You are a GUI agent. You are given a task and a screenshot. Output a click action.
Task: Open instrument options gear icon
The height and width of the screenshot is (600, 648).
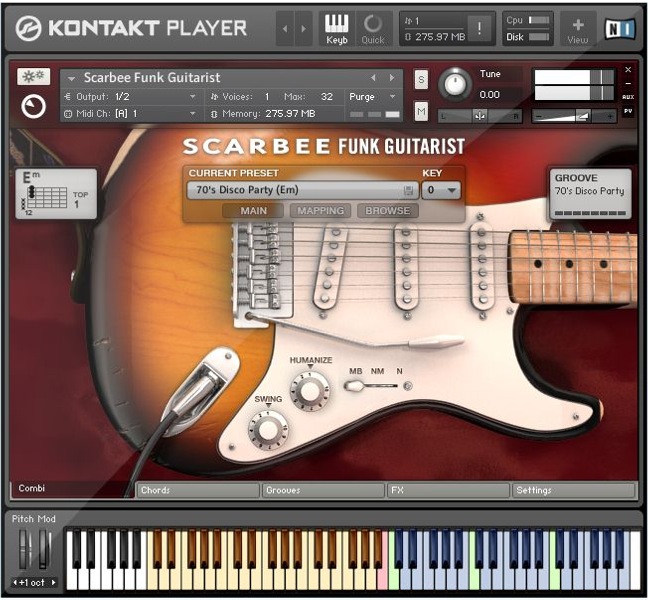[33, 76]
